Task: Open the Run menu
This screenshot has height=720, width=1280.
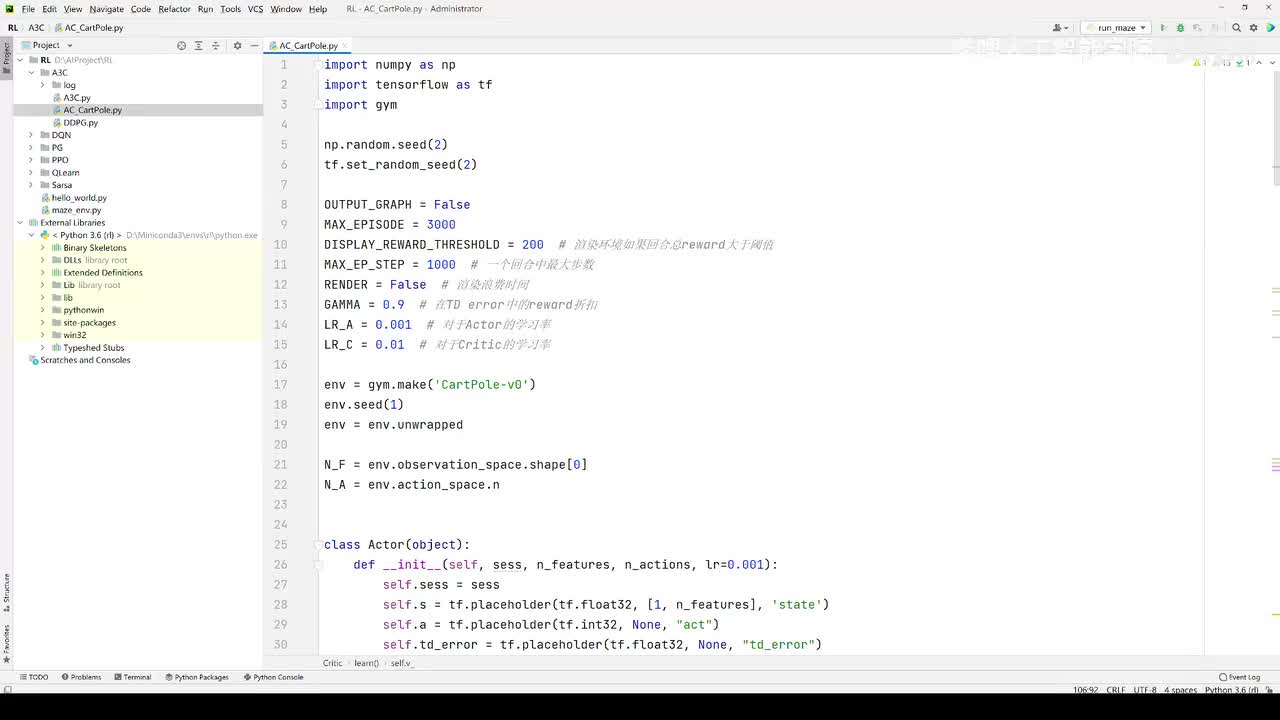Action: tap(205, 9)
